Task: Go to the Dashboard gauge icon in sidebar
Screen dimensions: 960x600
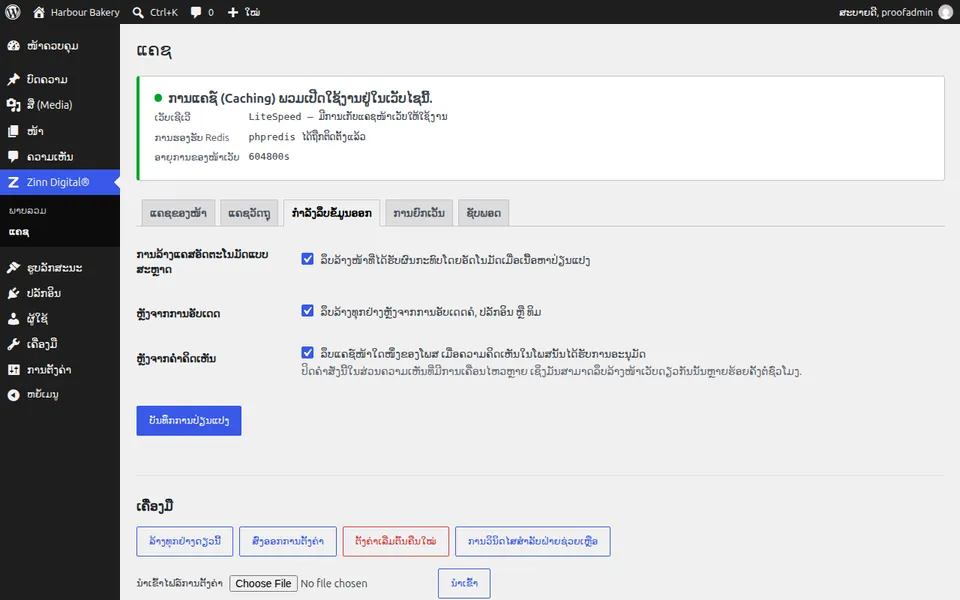Action: 13,46
